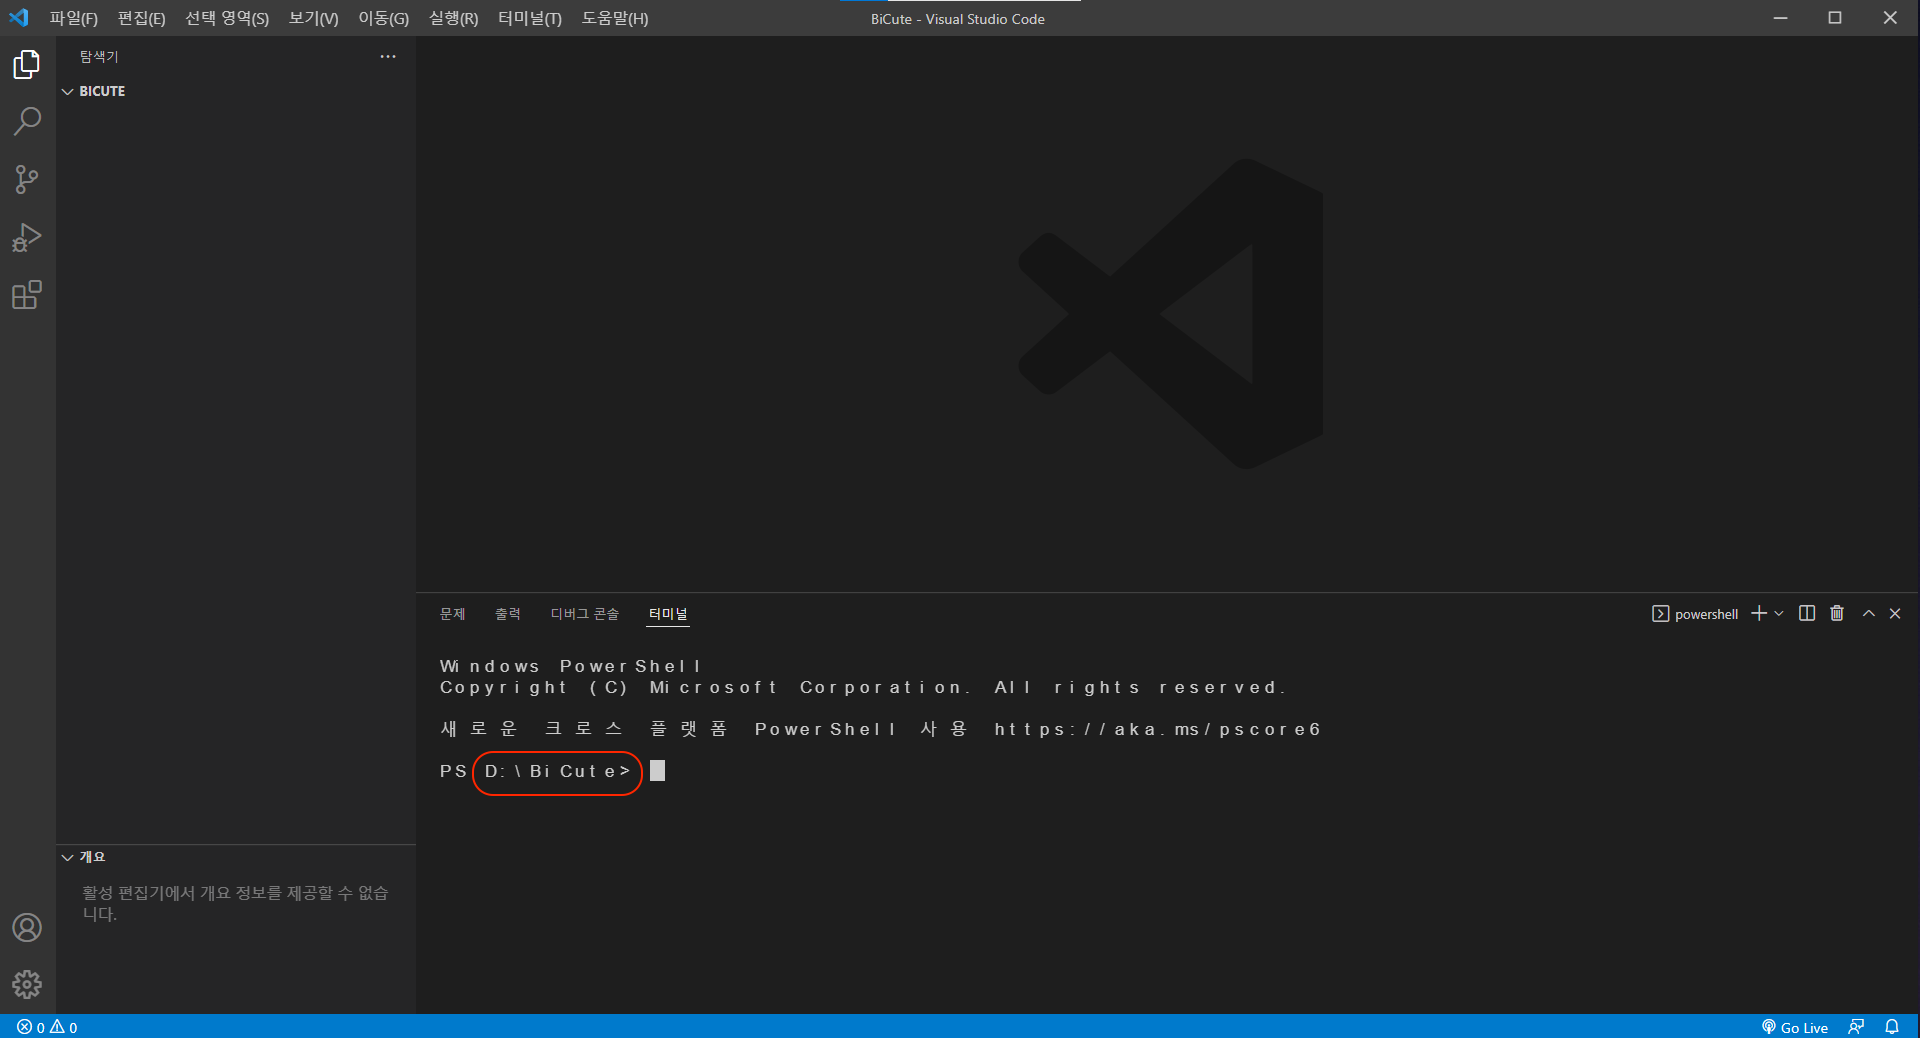Image resolution: width=1920 pixels, height=1038 pixels.
Task: Open the 도움말(H) menu
Action: [x=615, y=18]
